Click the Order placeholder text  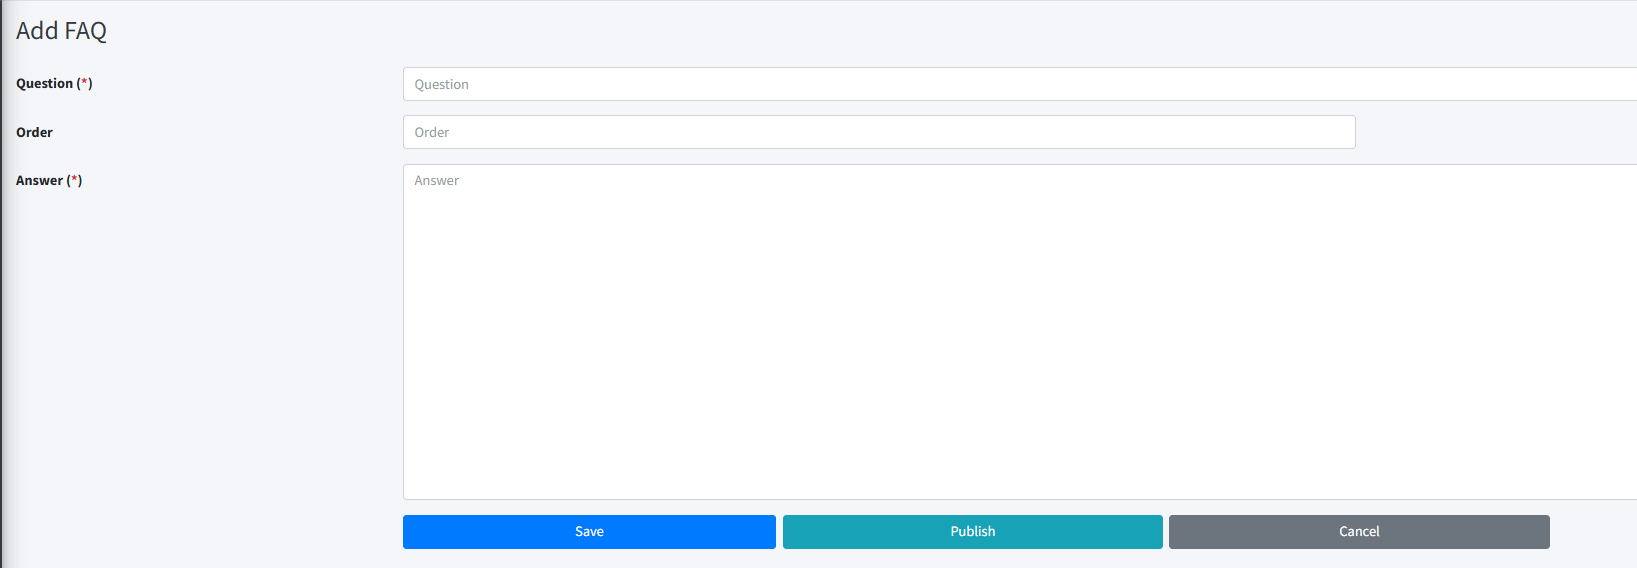pyautogui.click(x=432, y=133)
